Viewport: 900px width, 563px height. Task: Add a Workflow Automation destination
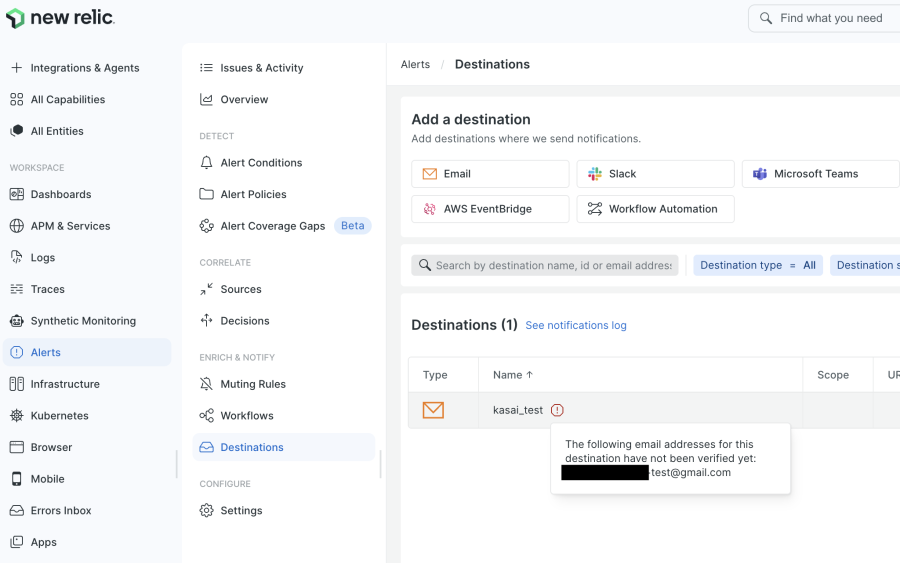[x=655, y=209]
